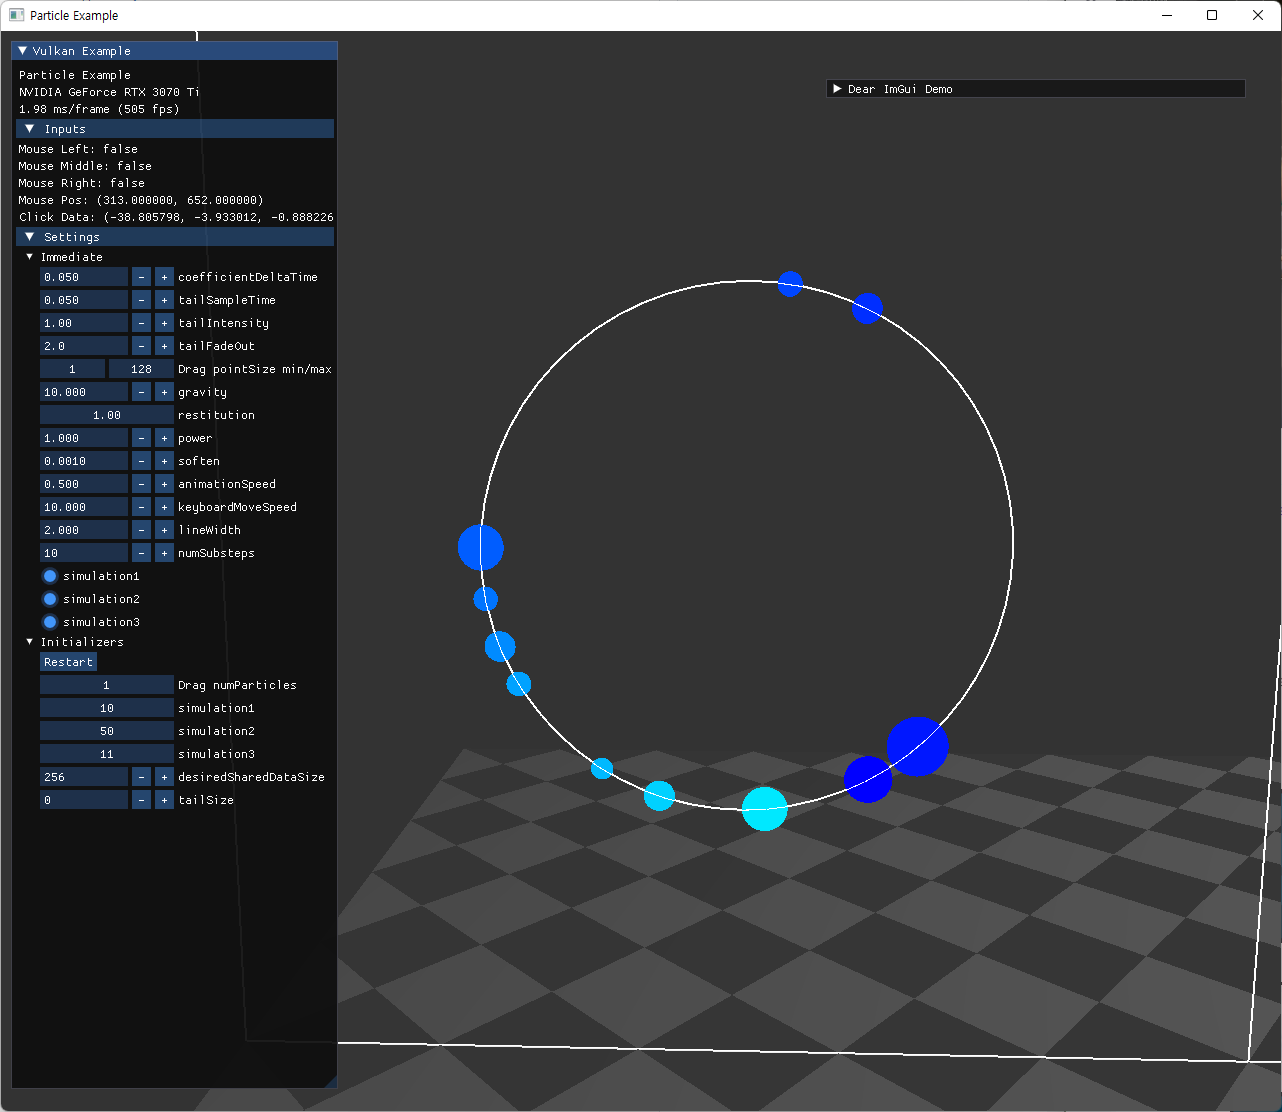Viewport: 1282px width, 1112px height.
Task: Decrease coefficientDeltaTime with minus button
Action: pyautogui.click(x=141, y=277)
